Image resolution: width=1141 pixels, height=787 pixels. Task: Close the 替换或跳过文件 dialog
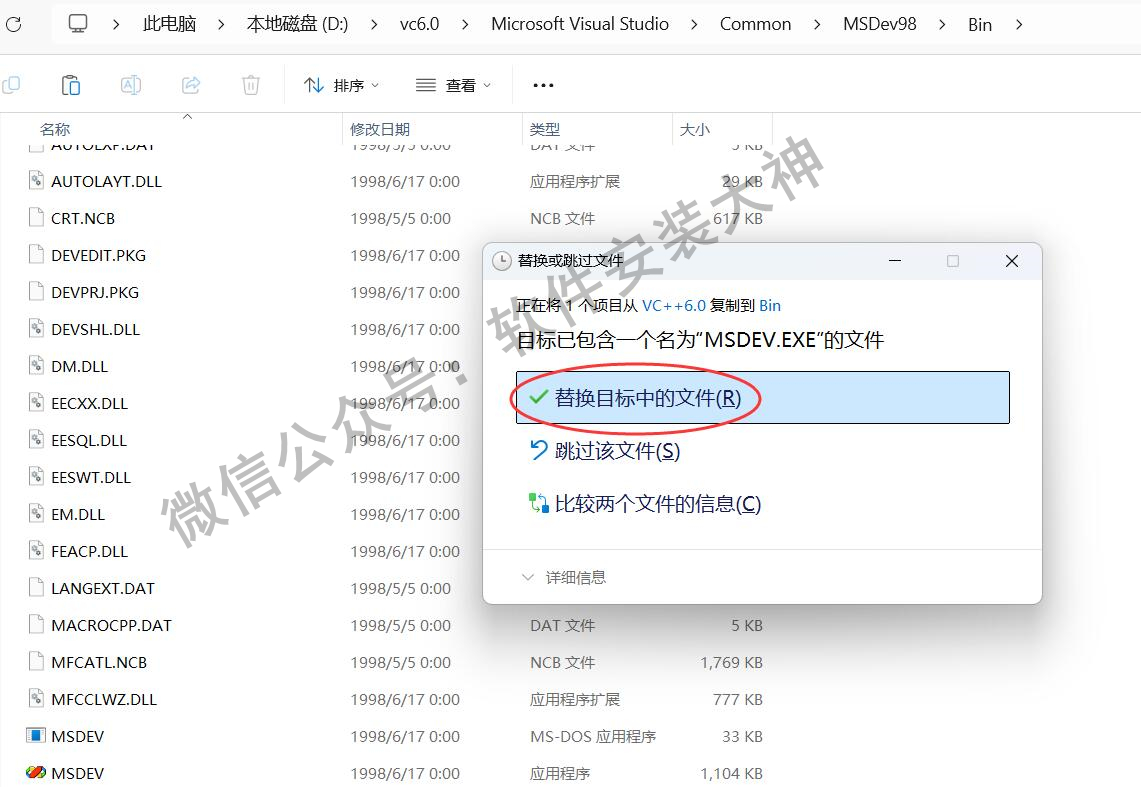coord(1011,260)
